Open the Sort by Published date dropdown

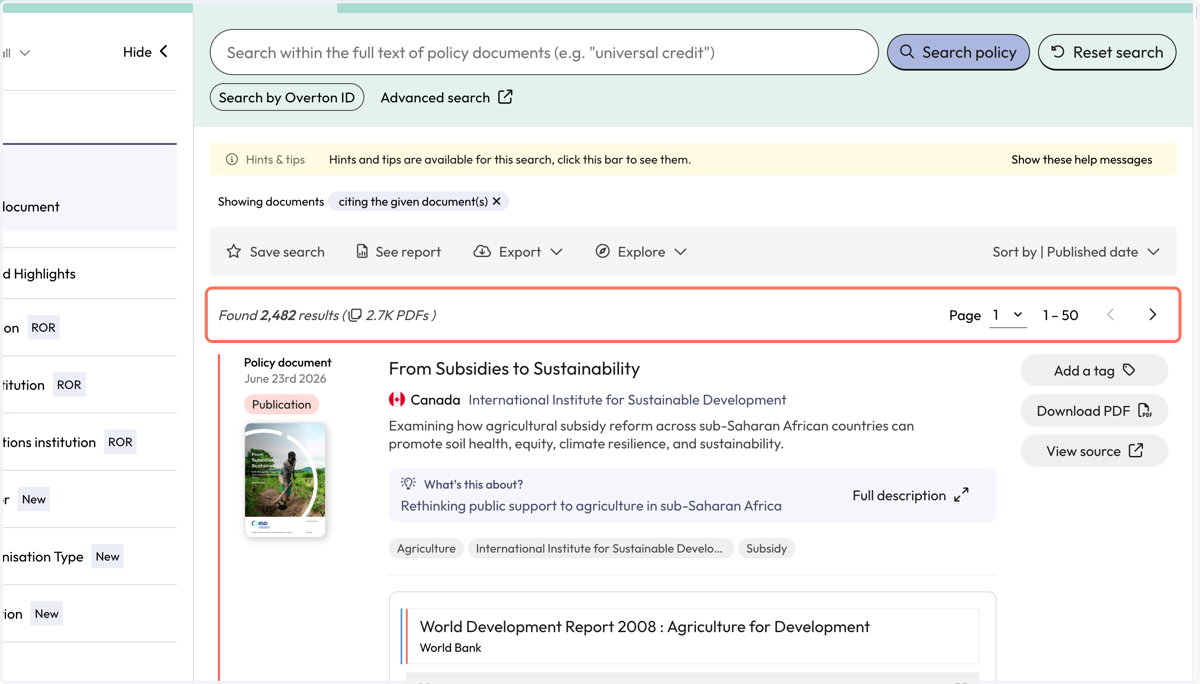1076,251
